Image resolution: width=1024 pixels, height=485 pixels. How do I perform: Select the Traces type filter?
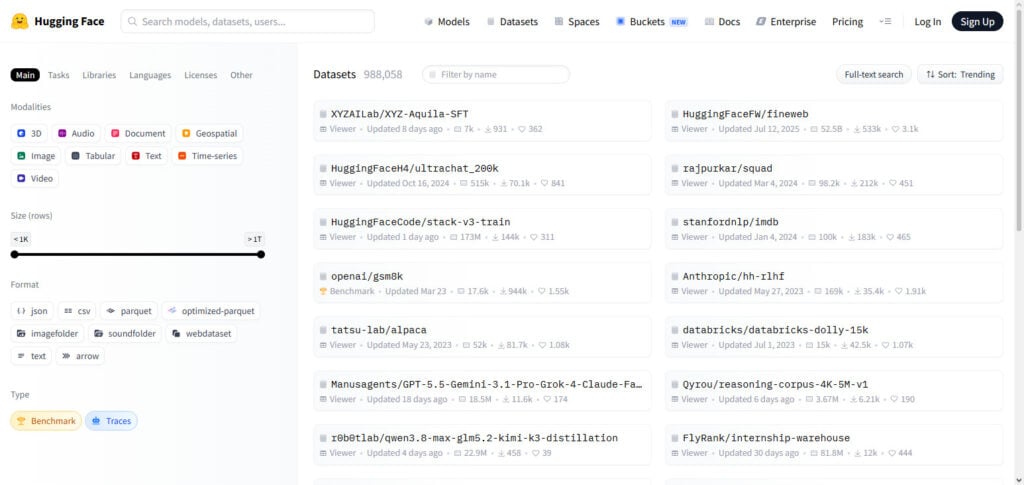tap(111, 421)
